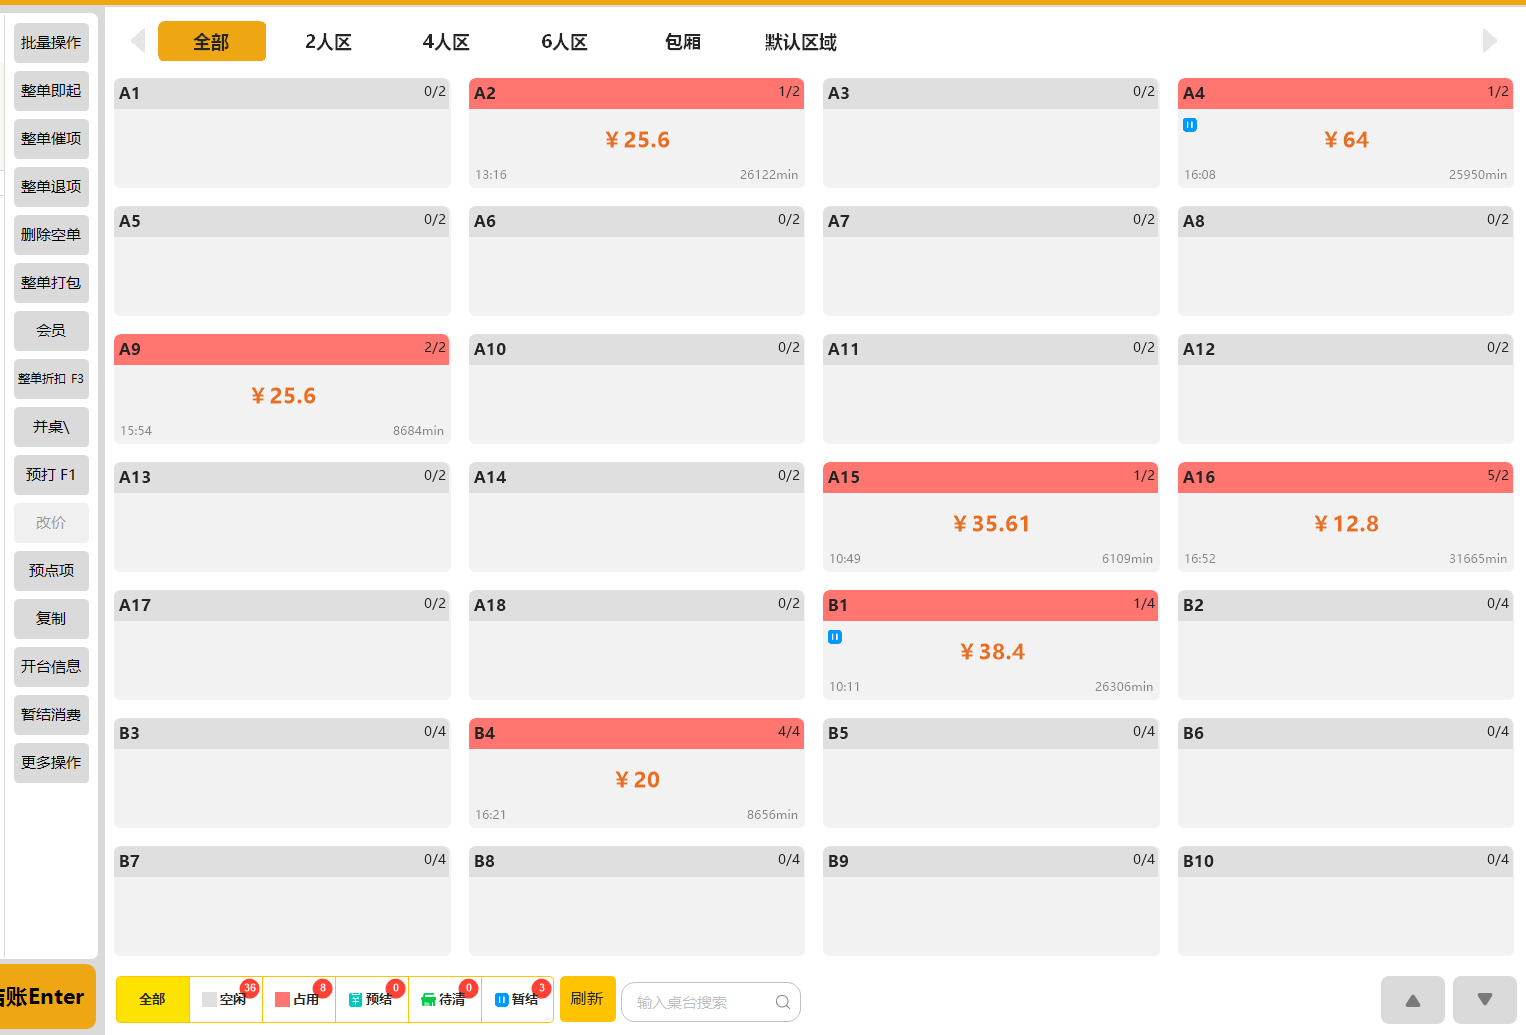Expand 更多操作 menu
This screenshot has width=1526, height=1035.
coord(51,763)
